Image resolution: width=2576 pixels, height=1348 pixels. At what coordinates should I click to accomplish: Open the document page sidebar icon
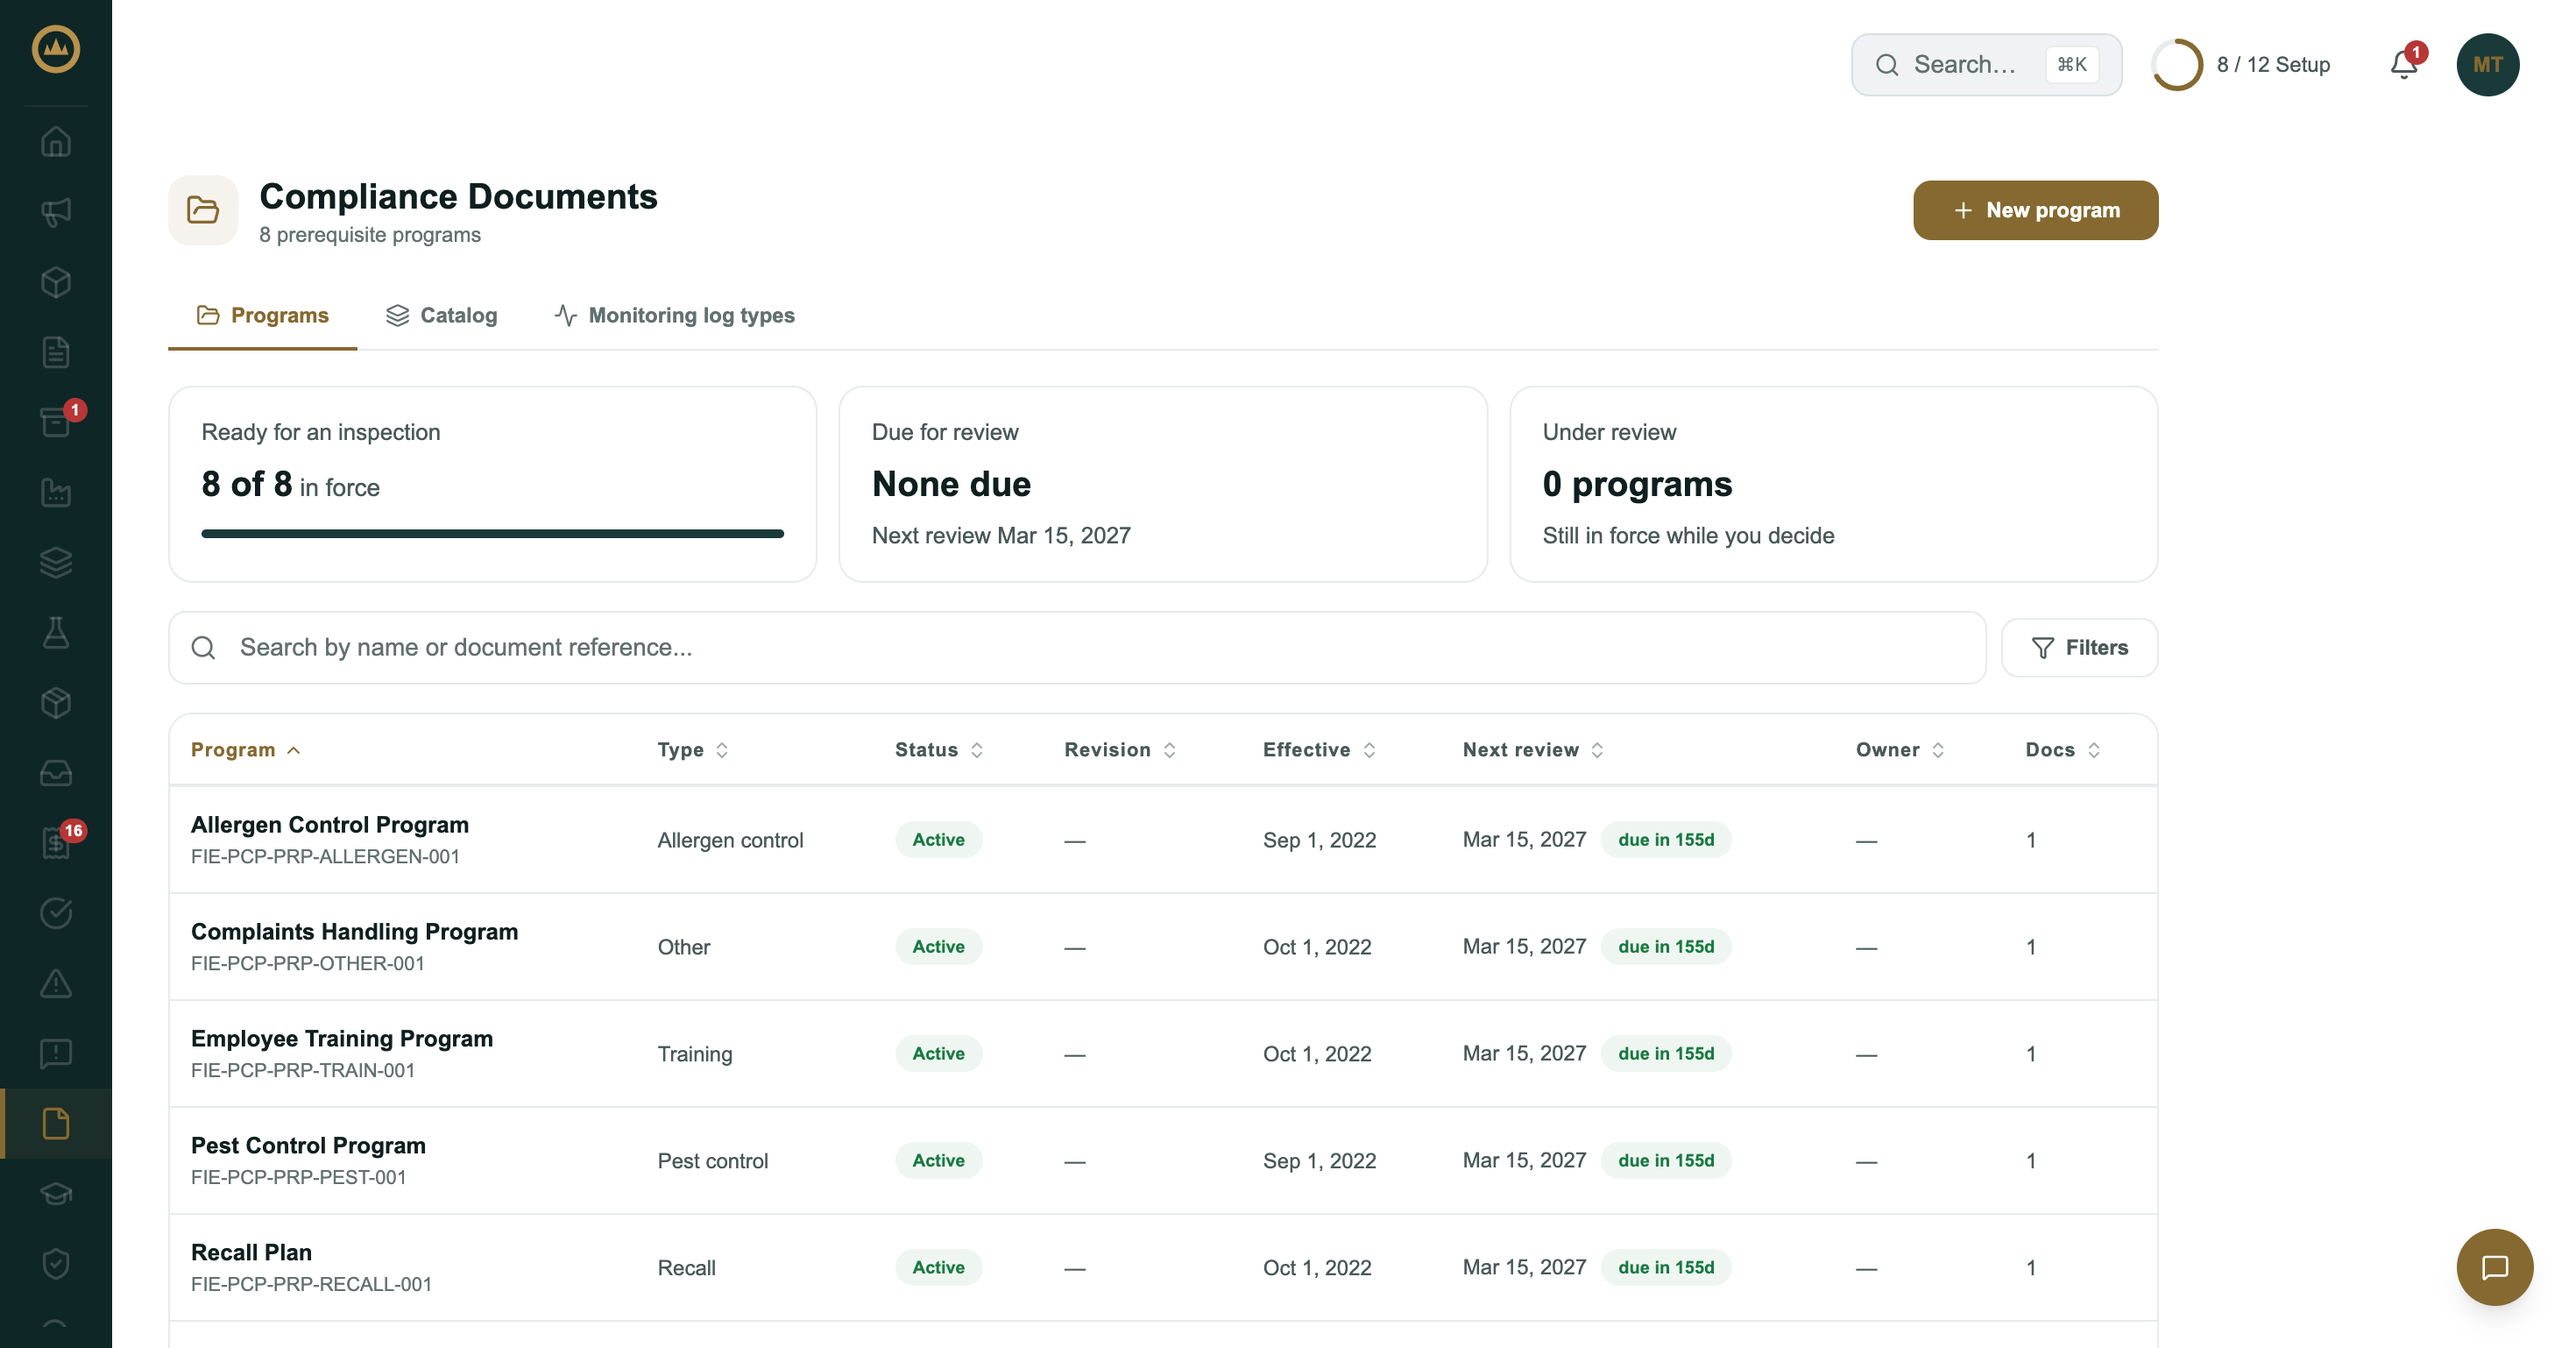pyautogui.click(x=56, y=352)
